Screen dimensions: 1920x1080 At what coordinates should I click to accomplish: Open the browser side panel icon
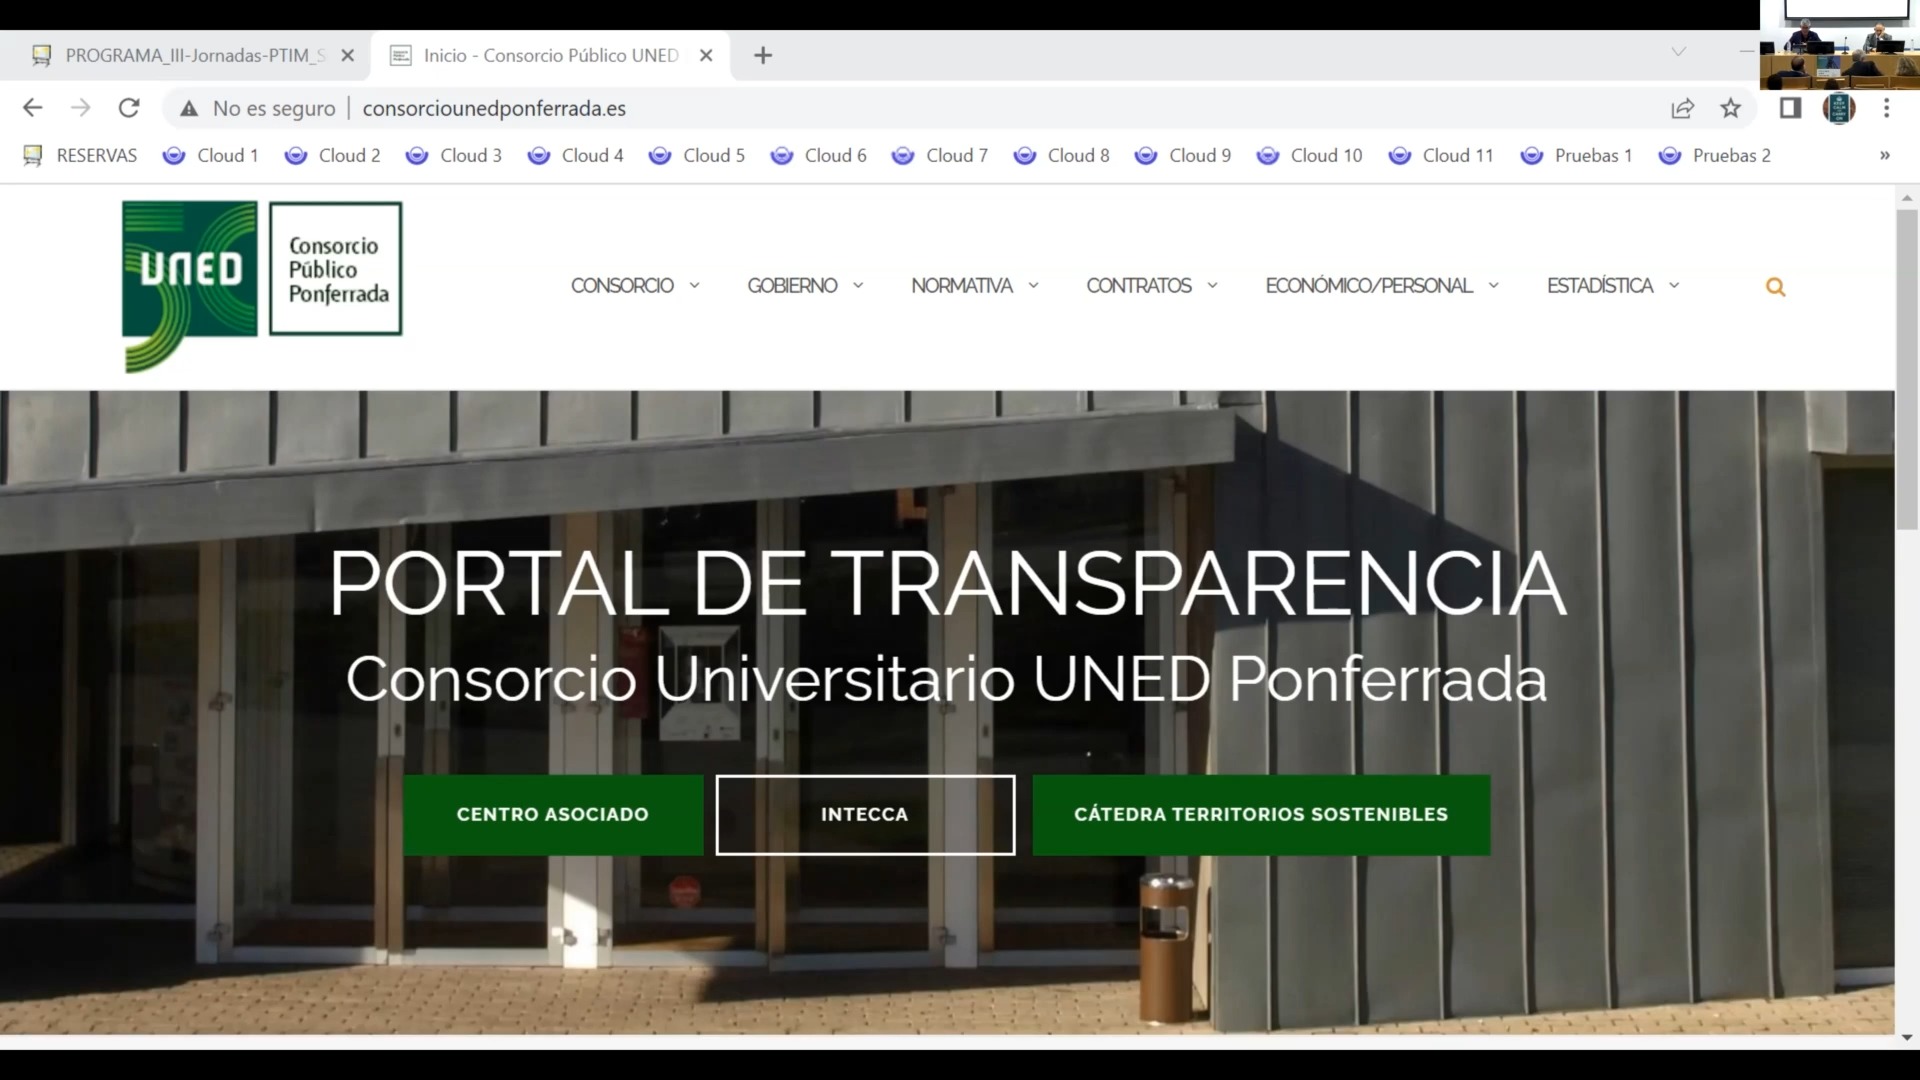pos(1790,108)
